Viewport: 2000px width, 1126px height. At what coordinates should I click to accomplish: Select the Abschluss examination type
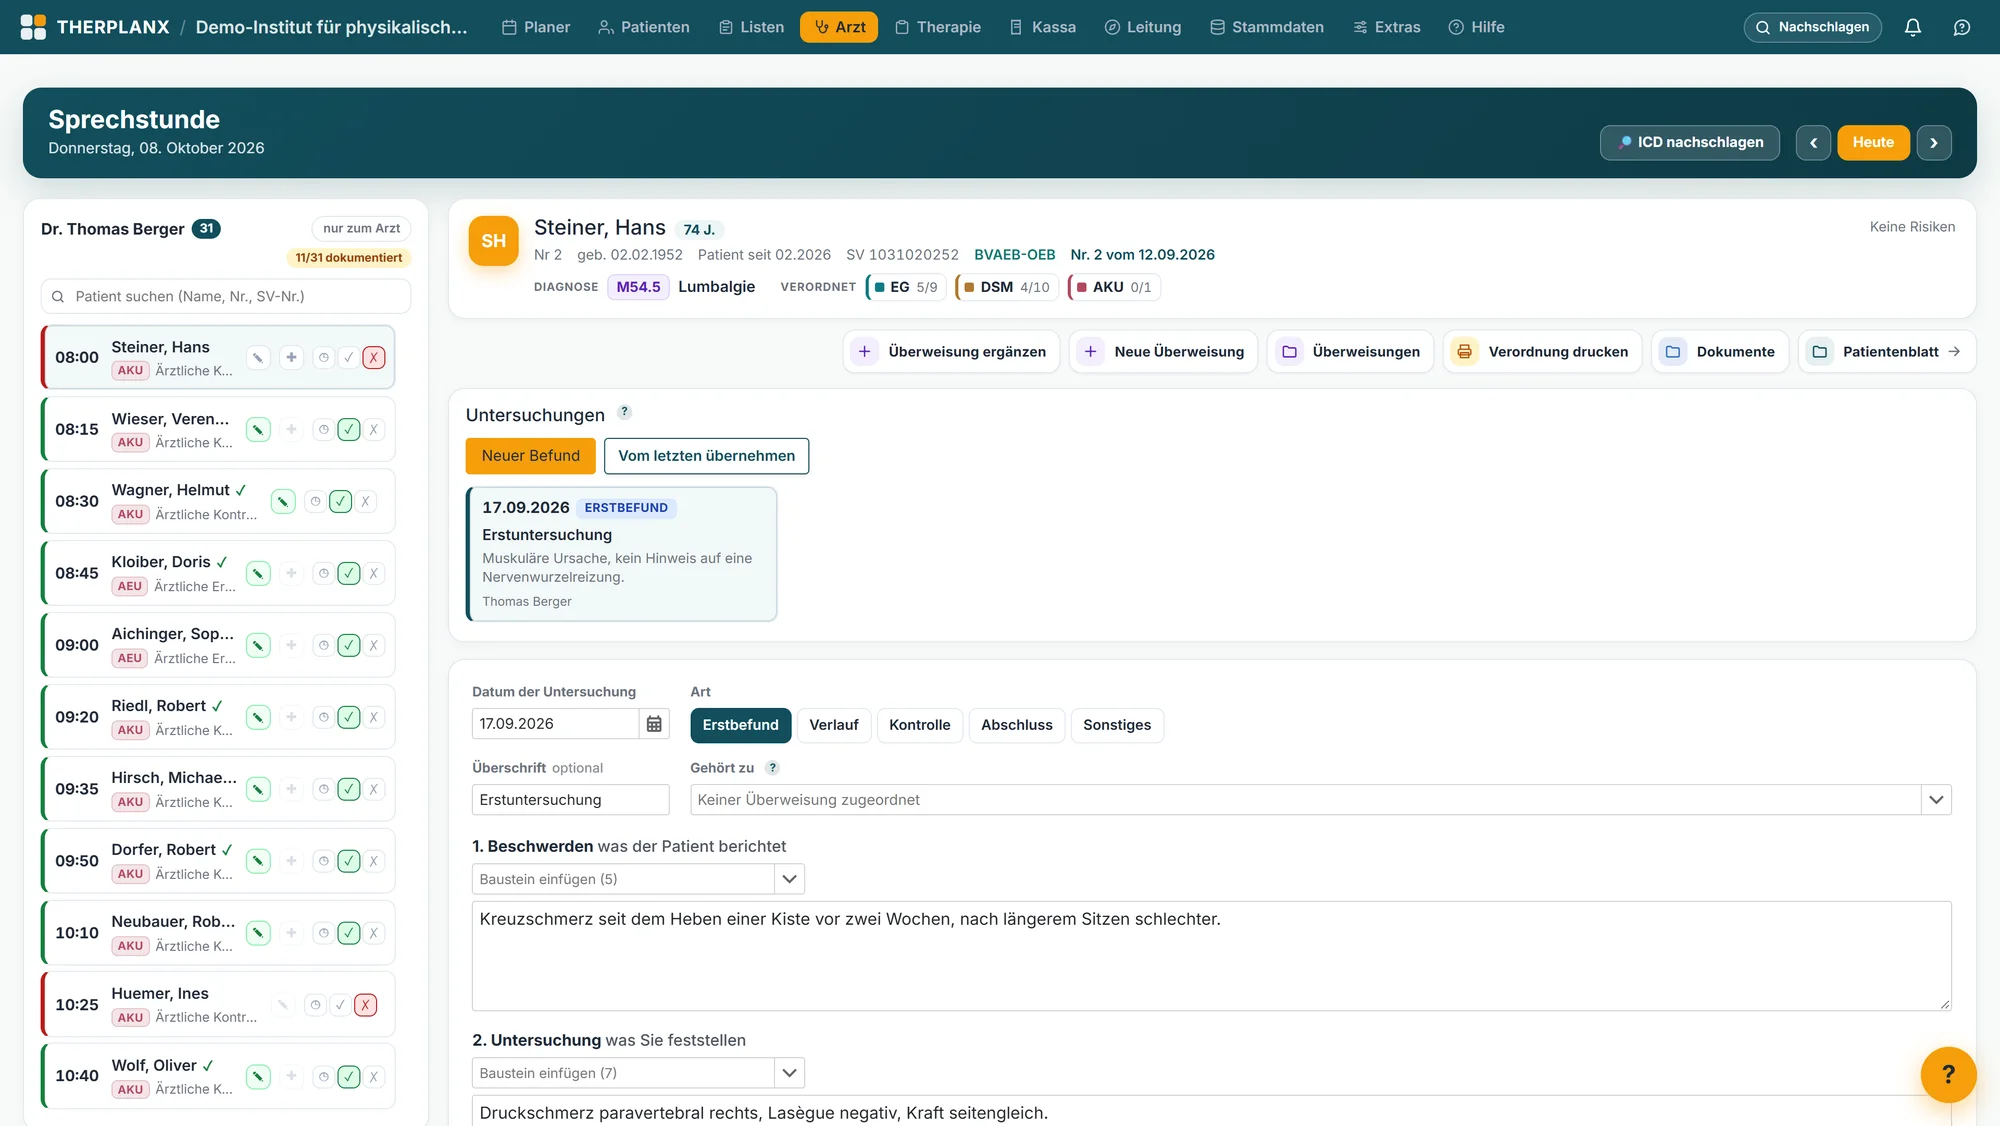[x=1017, y=725]
